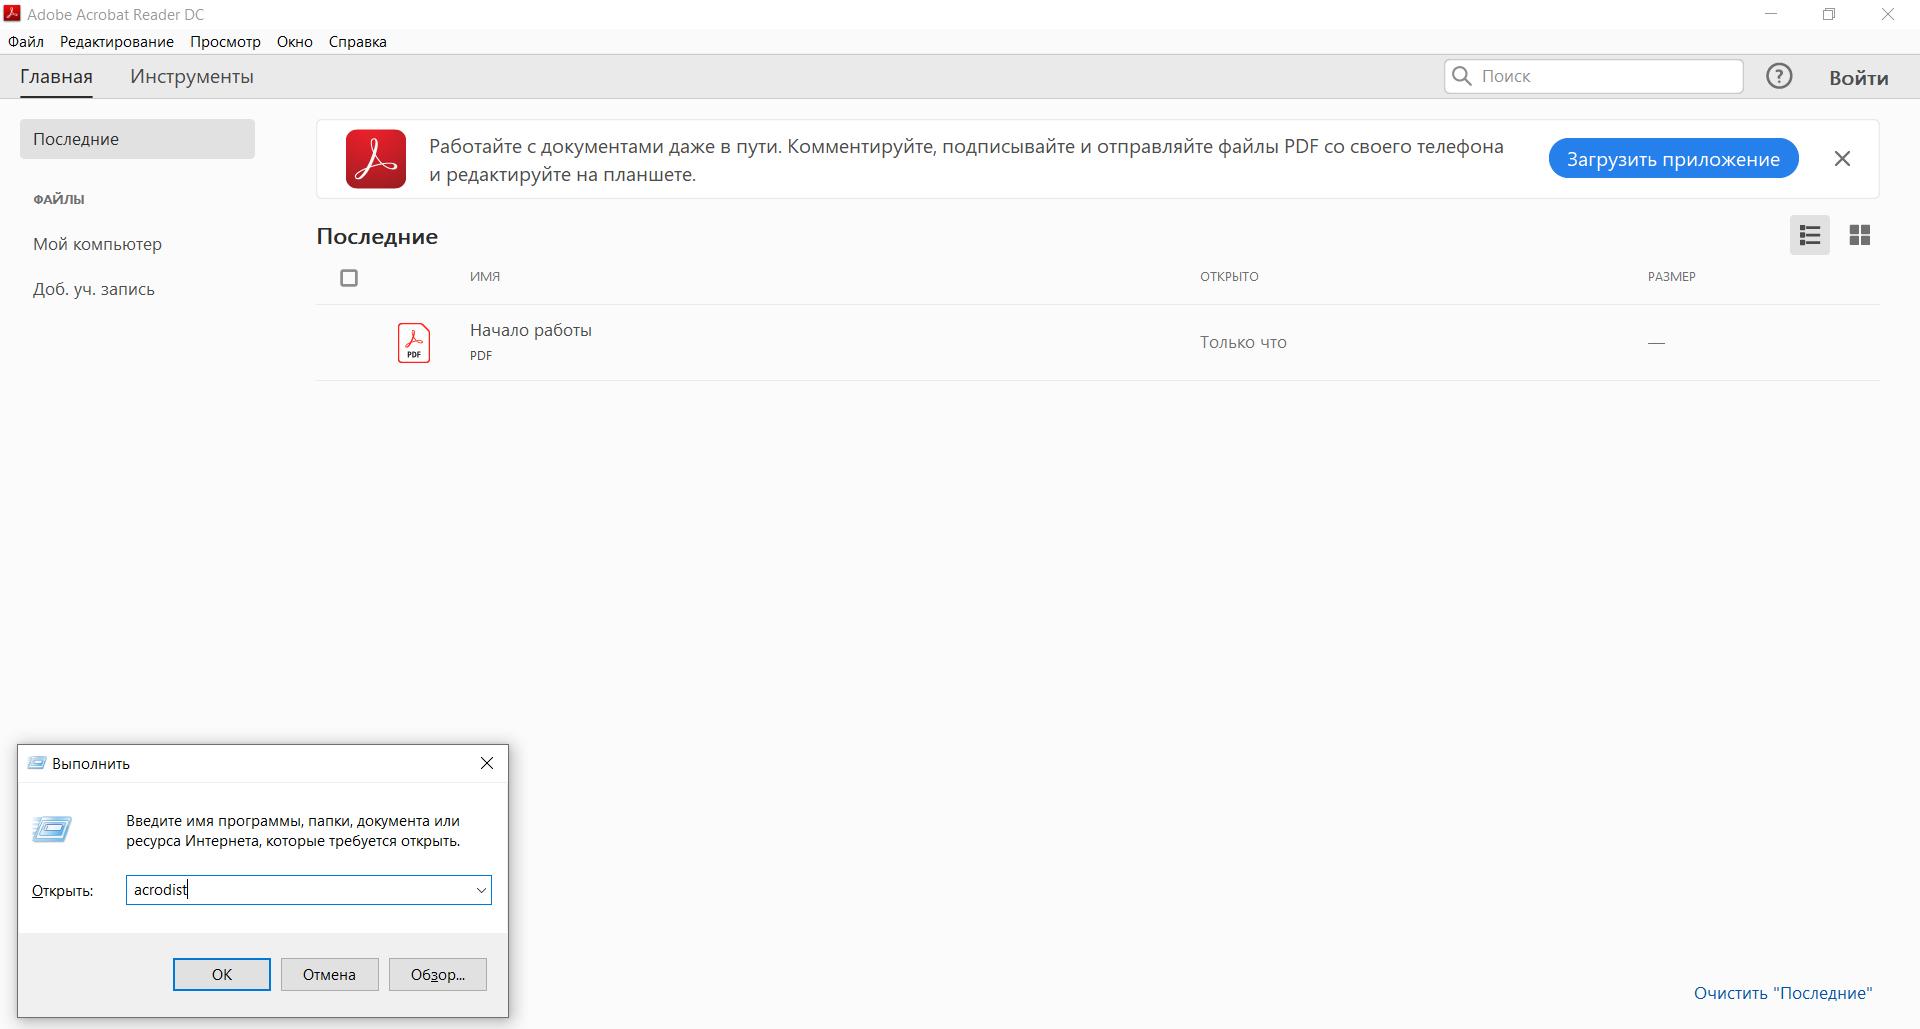
Task: Click Загрузить приложение button
Action: [1673, 159]
